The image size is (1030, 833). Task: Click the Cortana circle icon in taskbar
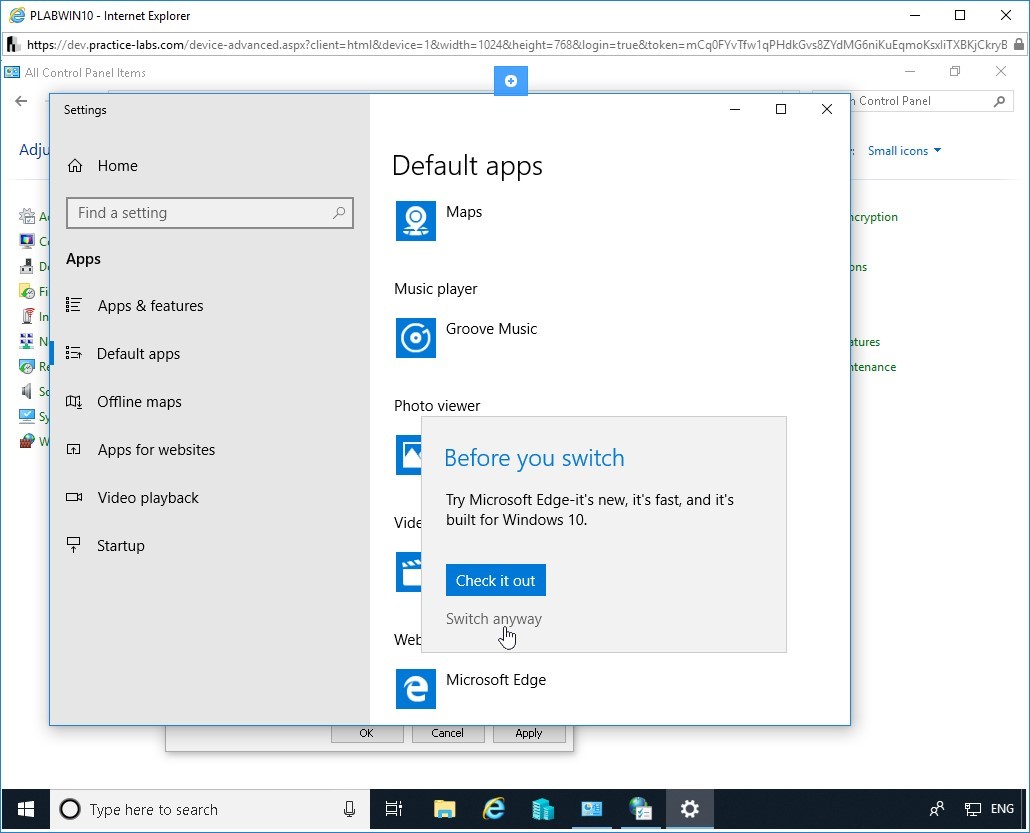point(70,809)
